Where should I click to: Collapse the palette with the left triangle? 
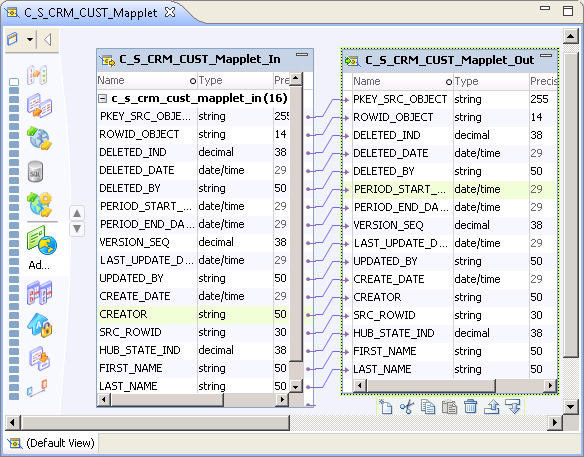tap(47, 39)
